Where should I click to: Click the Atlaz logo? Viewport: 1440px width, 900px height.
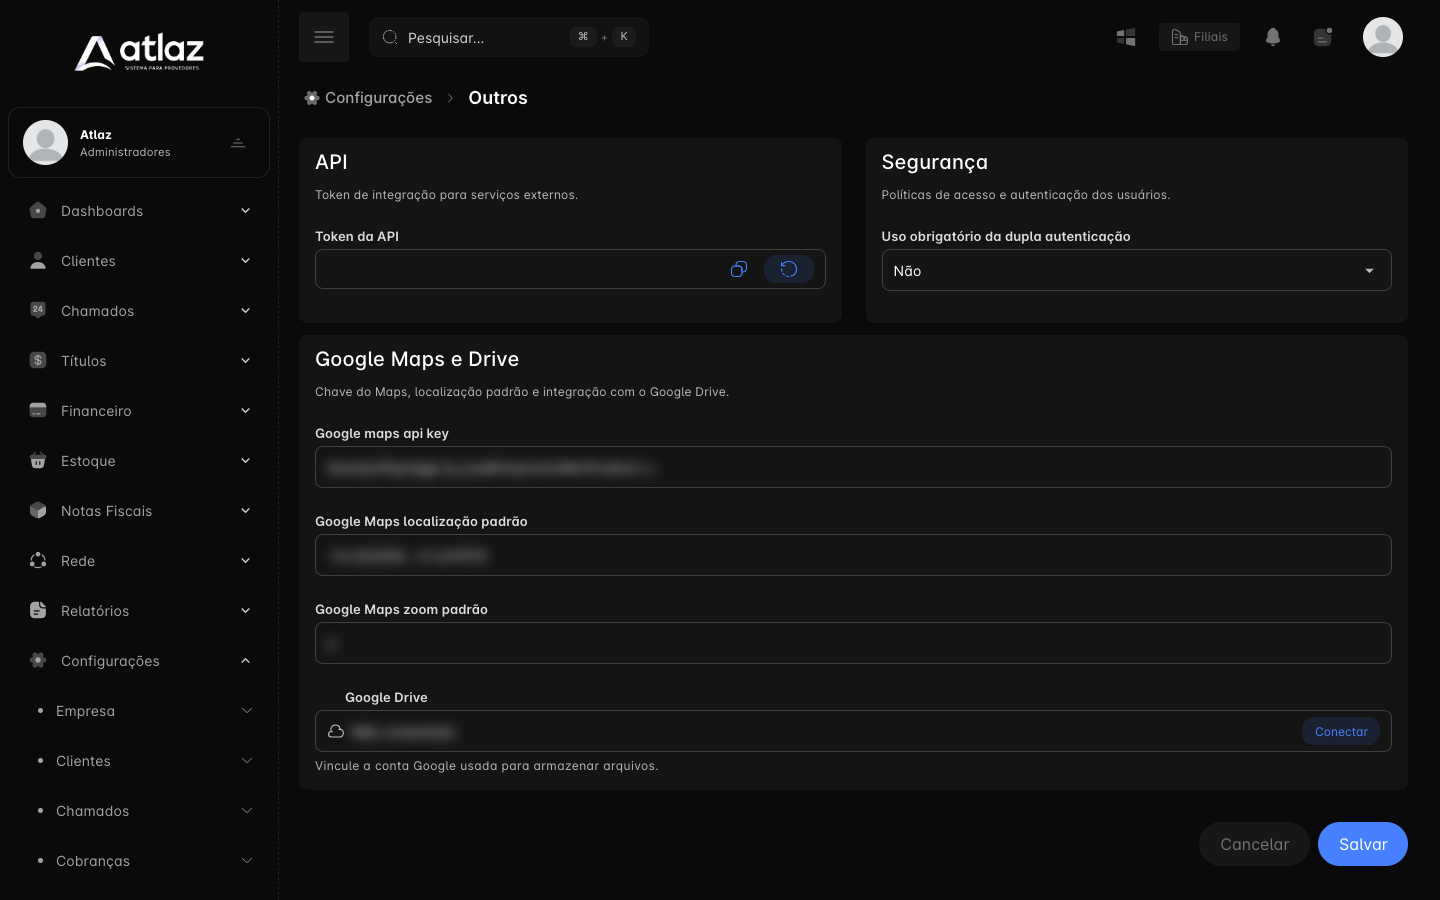(139, 52)
